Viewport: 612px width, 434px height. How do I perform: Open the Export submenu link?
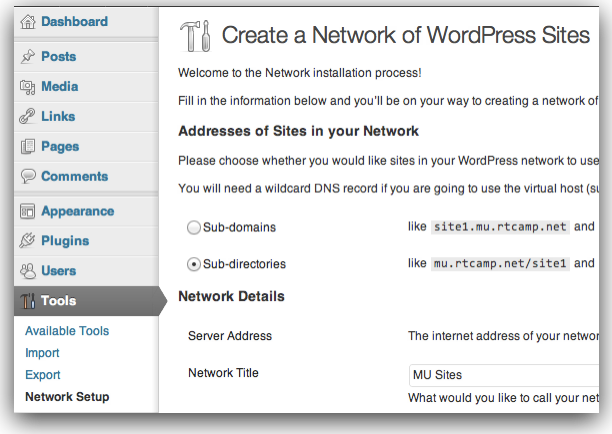pos(43,375)
